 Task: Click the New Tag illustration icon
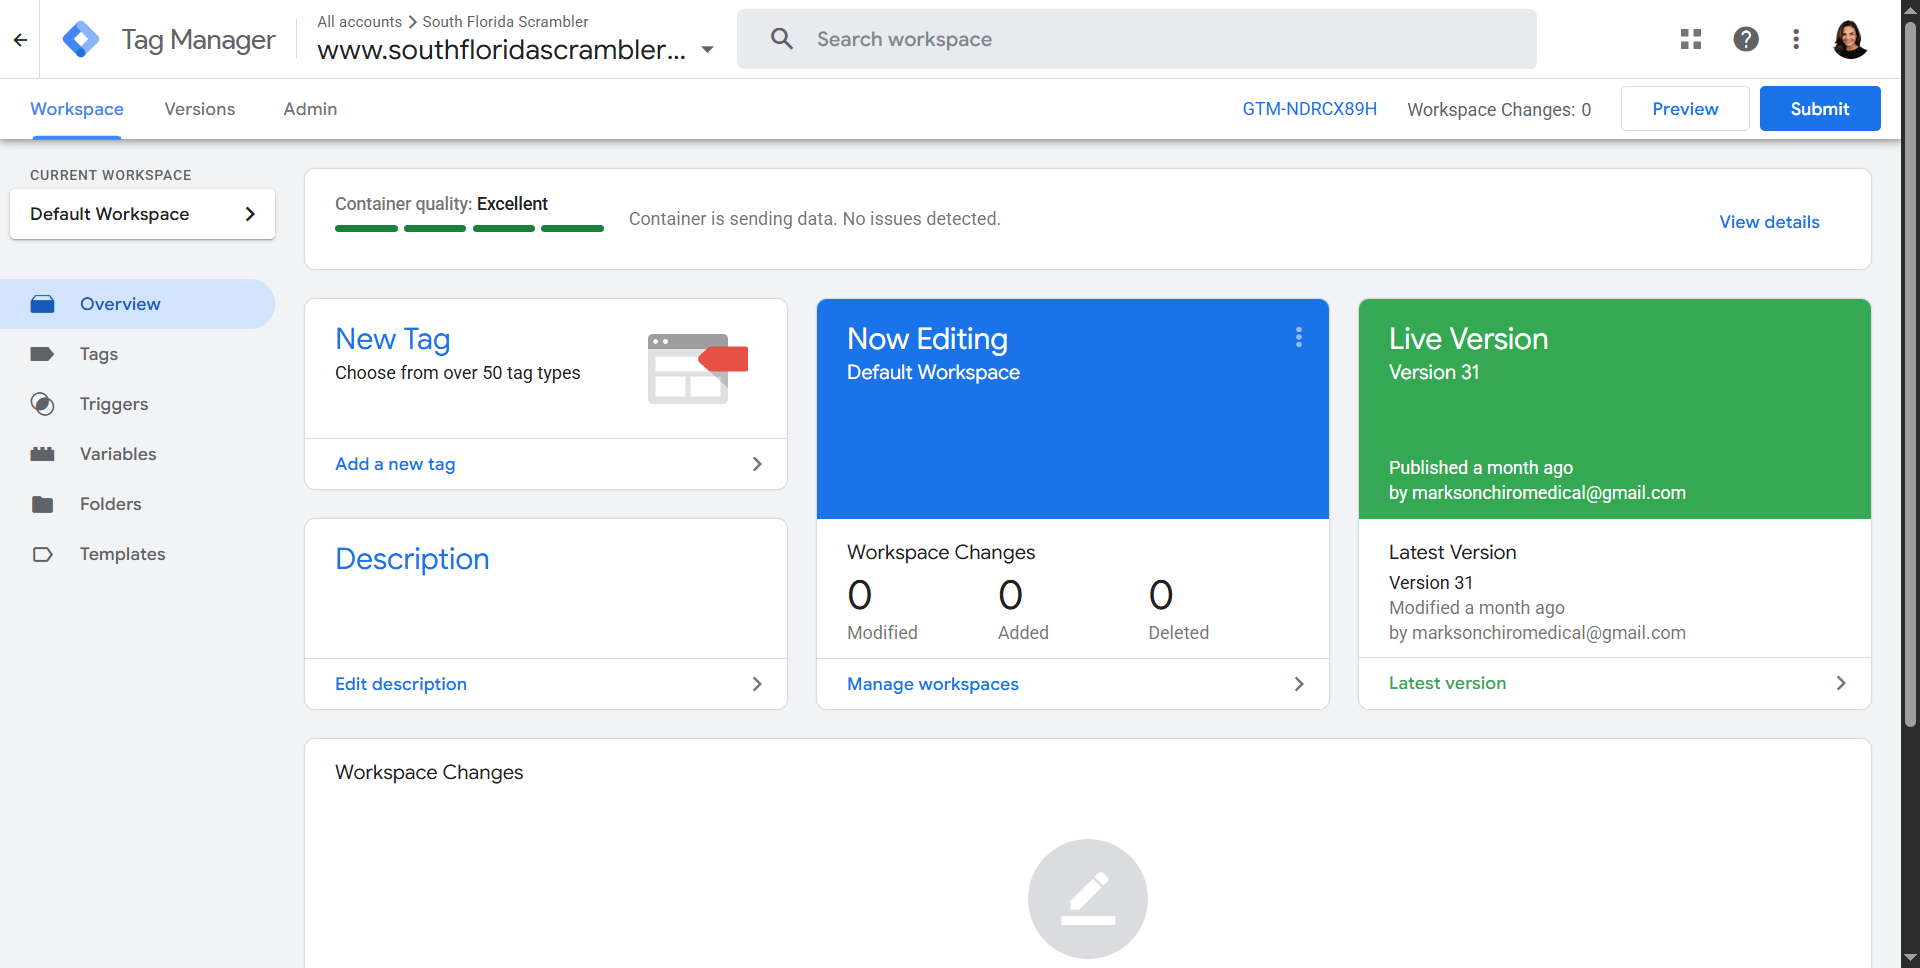point(698,369)
